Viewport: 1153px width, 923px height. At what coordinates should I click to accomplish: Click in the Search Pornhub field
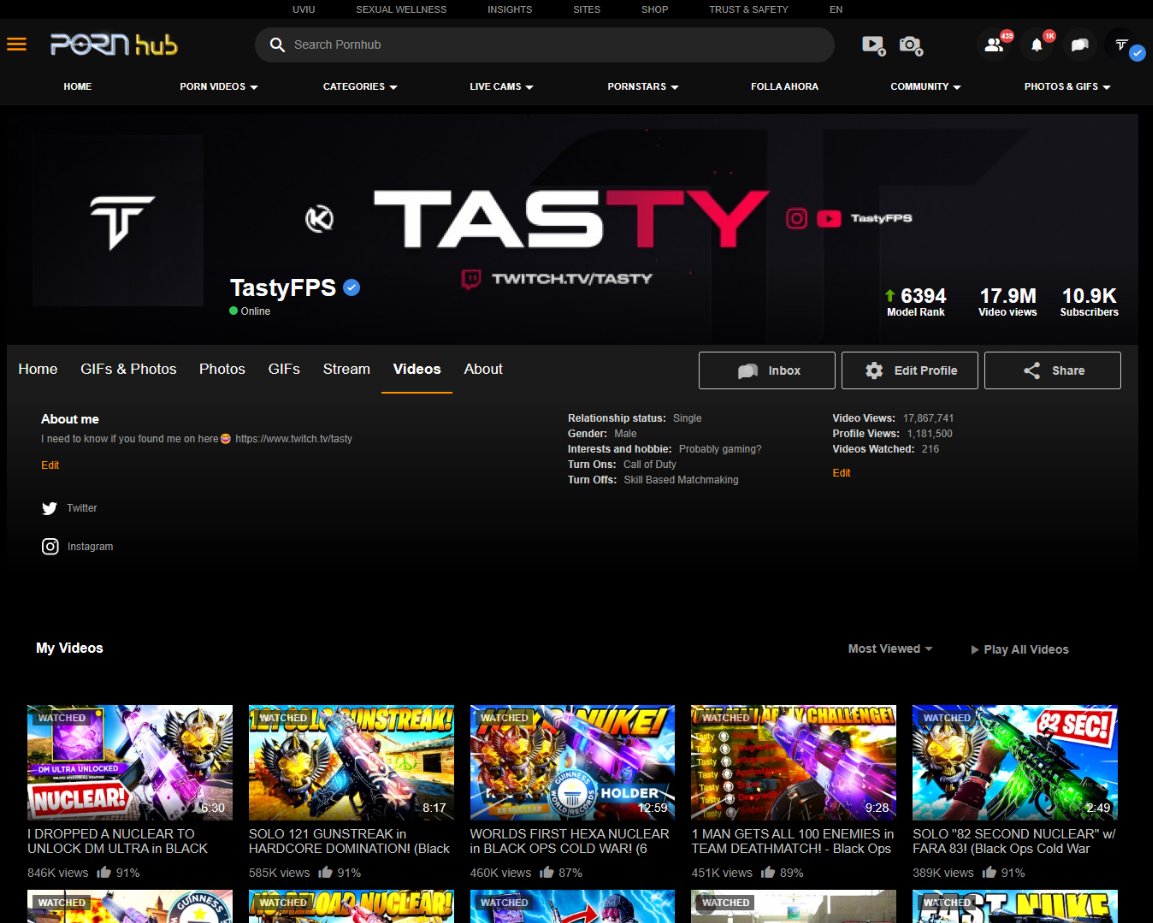click(x=544, y=45)
